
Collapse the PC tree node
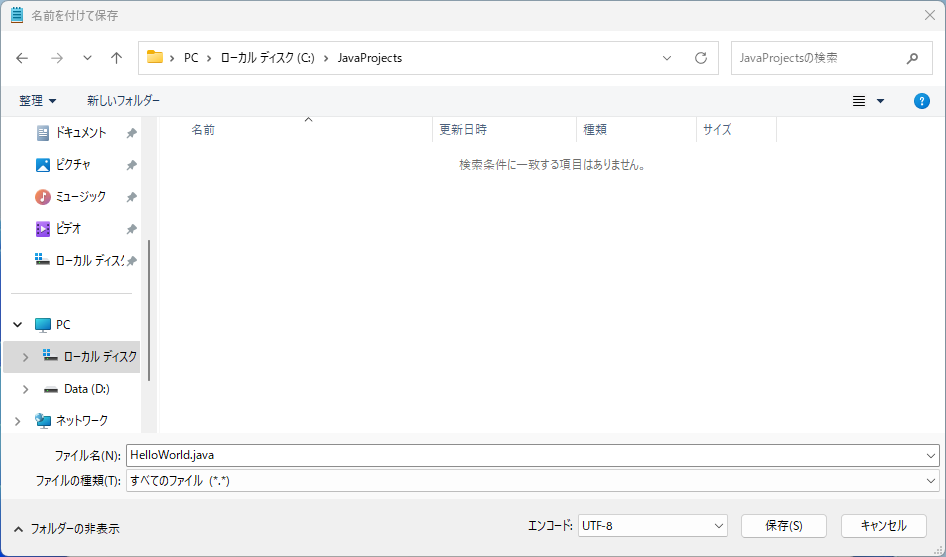[18, 325]
